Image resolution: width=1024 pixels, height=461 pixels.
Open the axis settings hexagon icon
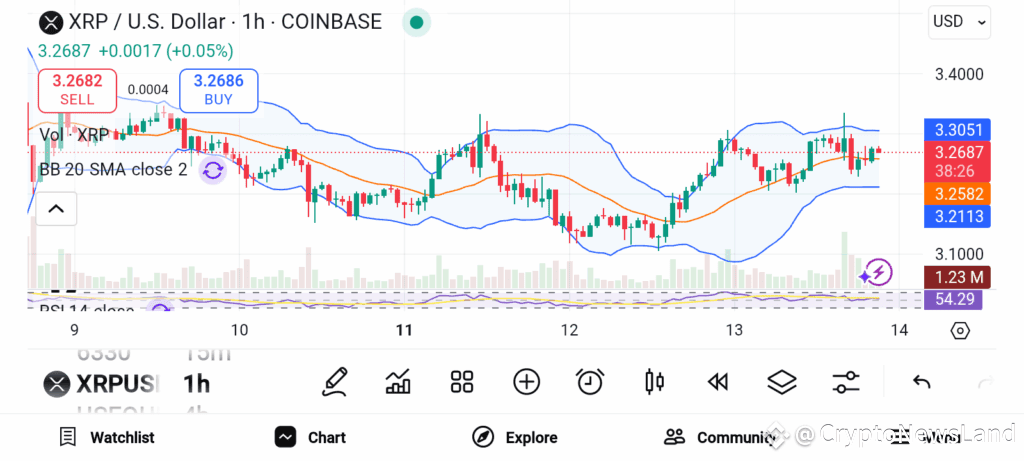click(959, 330)
